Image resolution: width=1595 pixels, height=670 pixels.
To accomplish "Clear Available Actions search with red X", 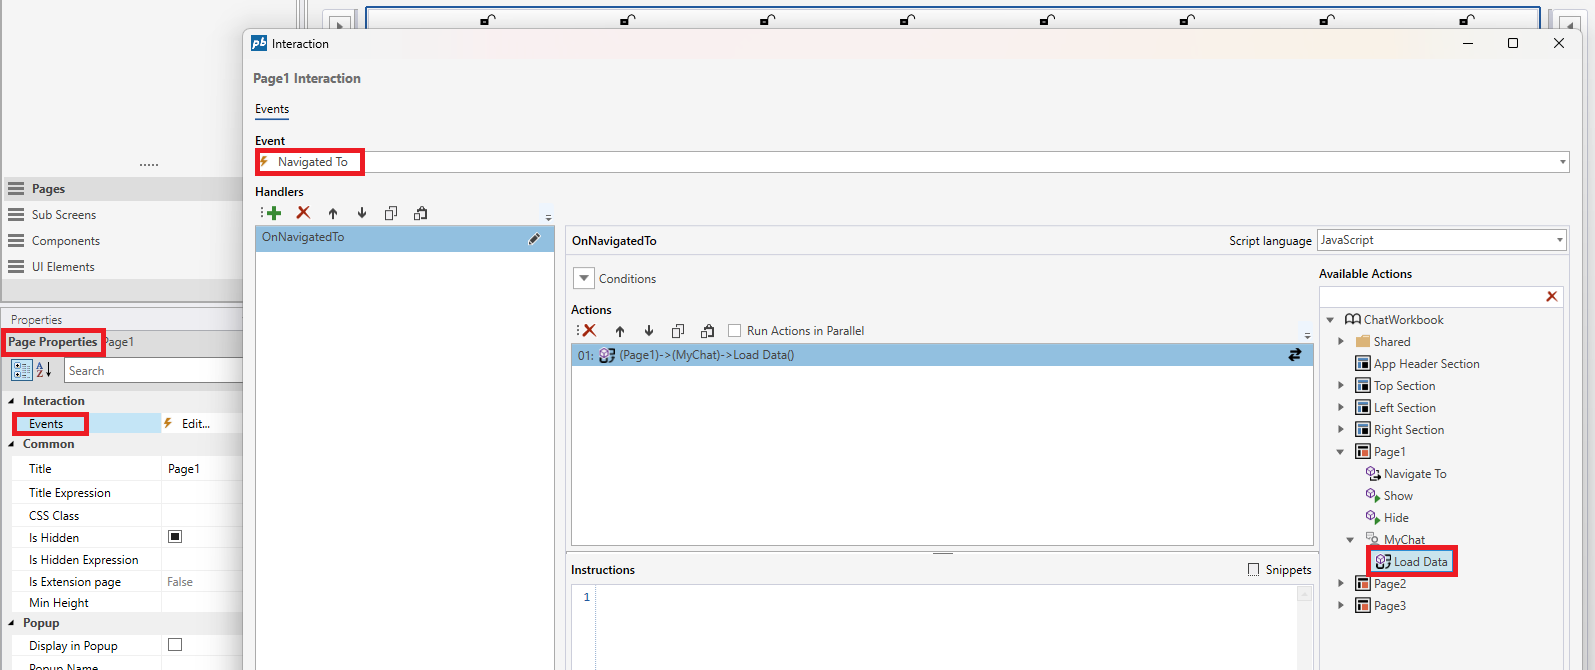I will click(1551, 296).
